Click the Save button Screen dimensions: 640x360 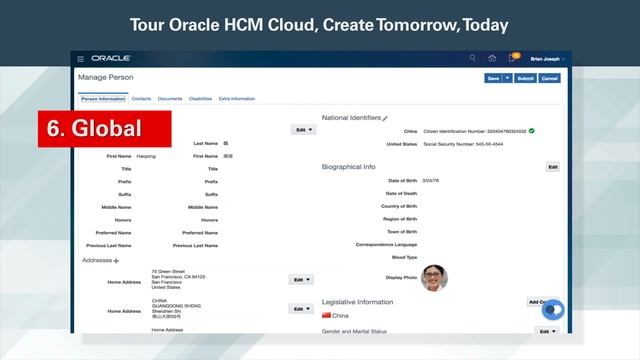pyautogui.click(x=493, y=78)
